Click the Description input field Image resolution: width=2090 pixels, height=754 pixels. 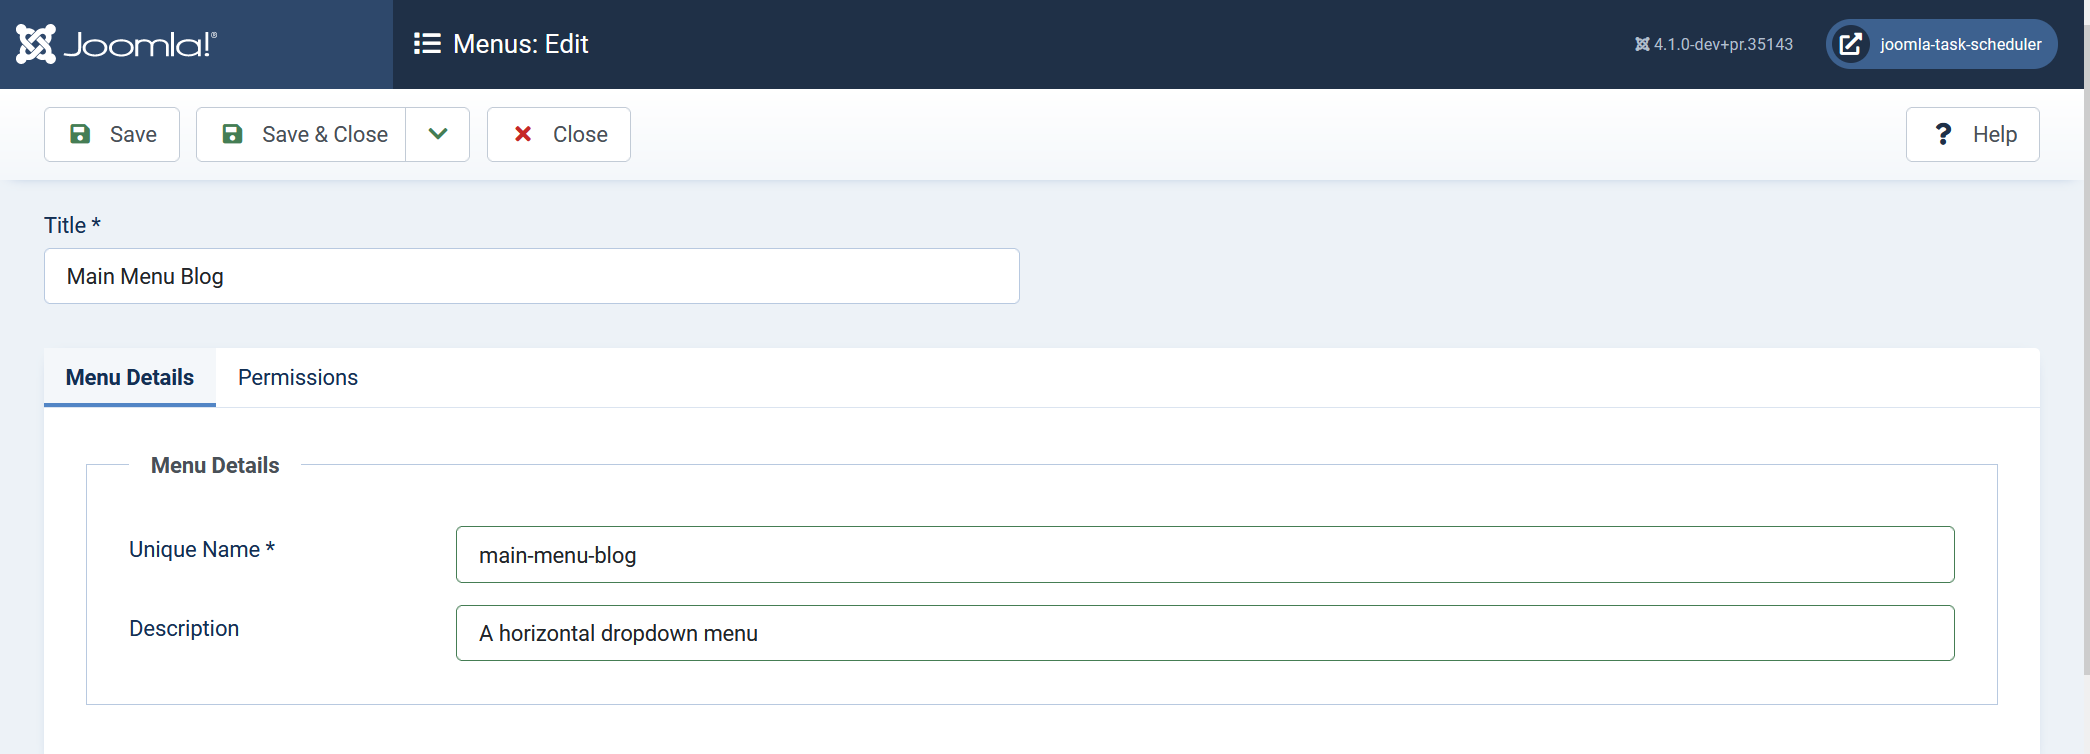coord(1205,633)
